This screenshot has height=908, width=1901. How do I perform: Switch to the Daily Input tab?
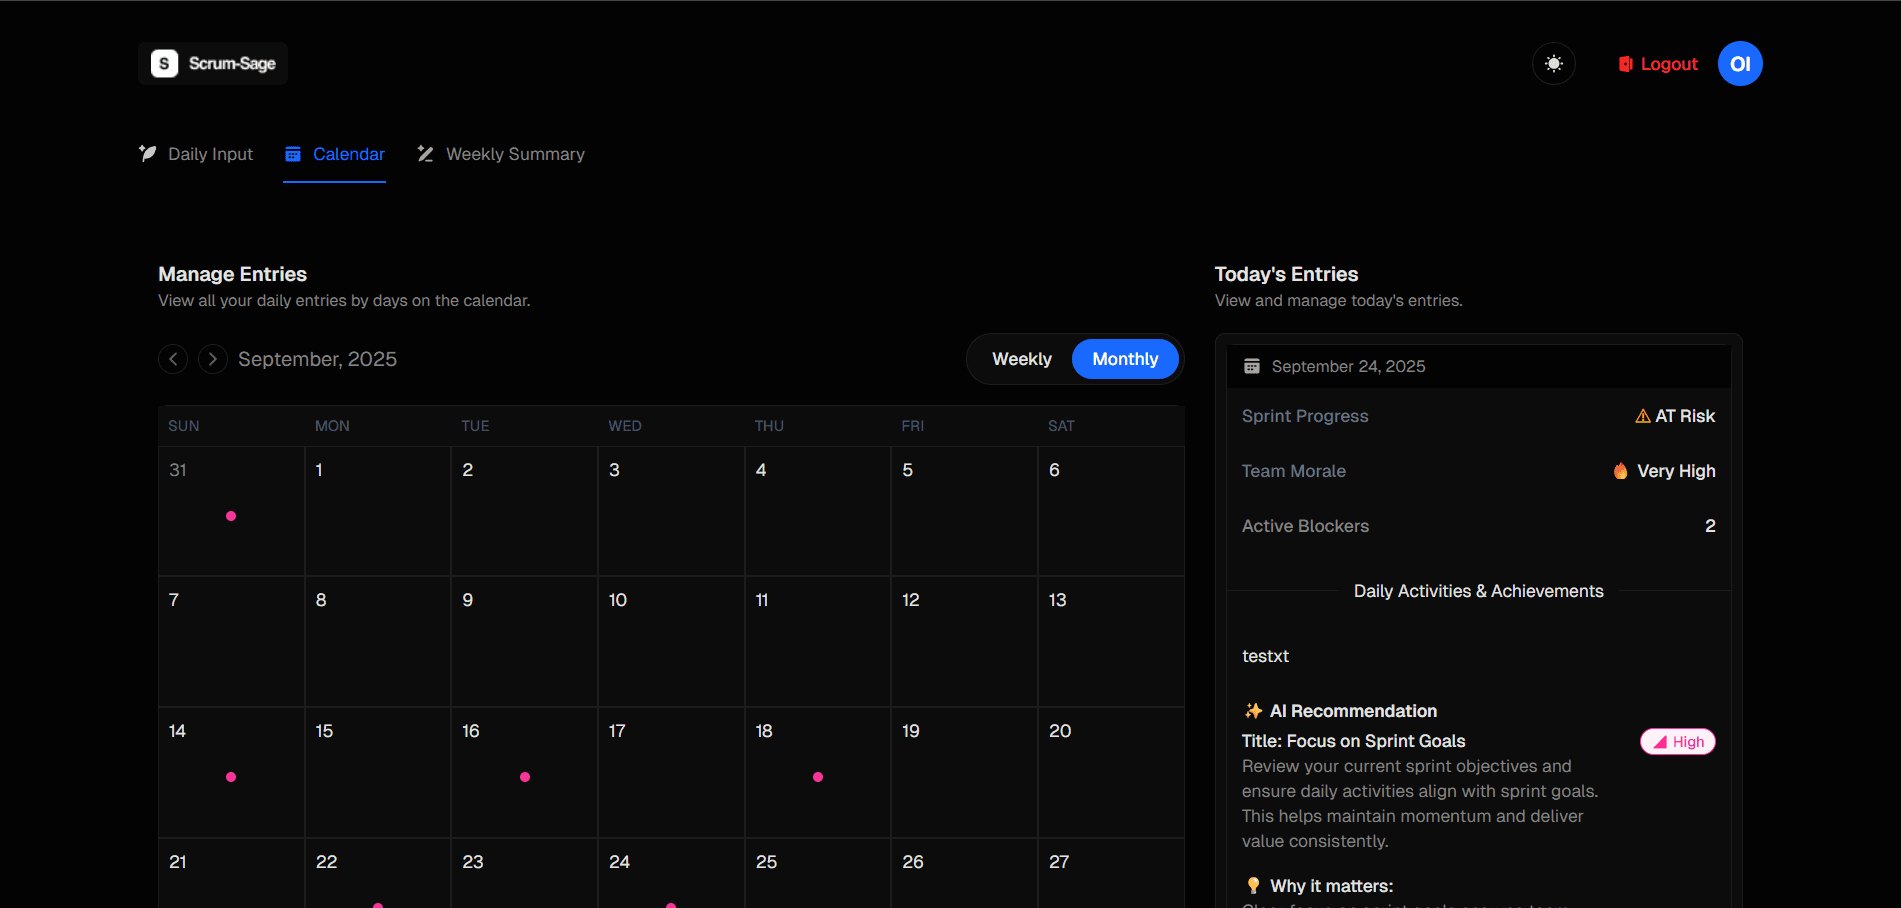click(196, 154)
